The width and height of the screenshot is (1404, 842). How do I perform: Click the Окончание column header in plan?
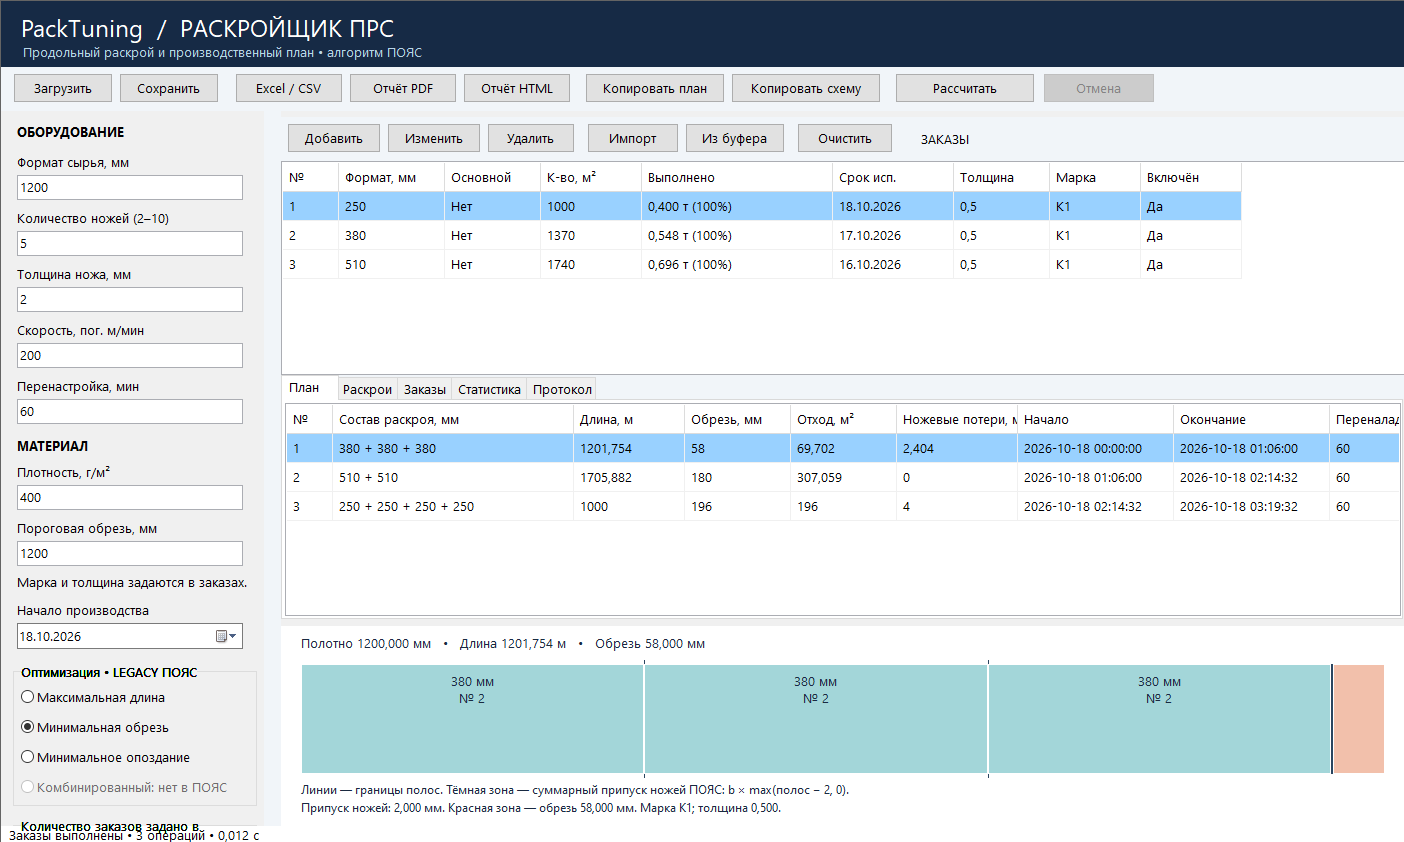pyautogui.click(x=1252, y=420)
